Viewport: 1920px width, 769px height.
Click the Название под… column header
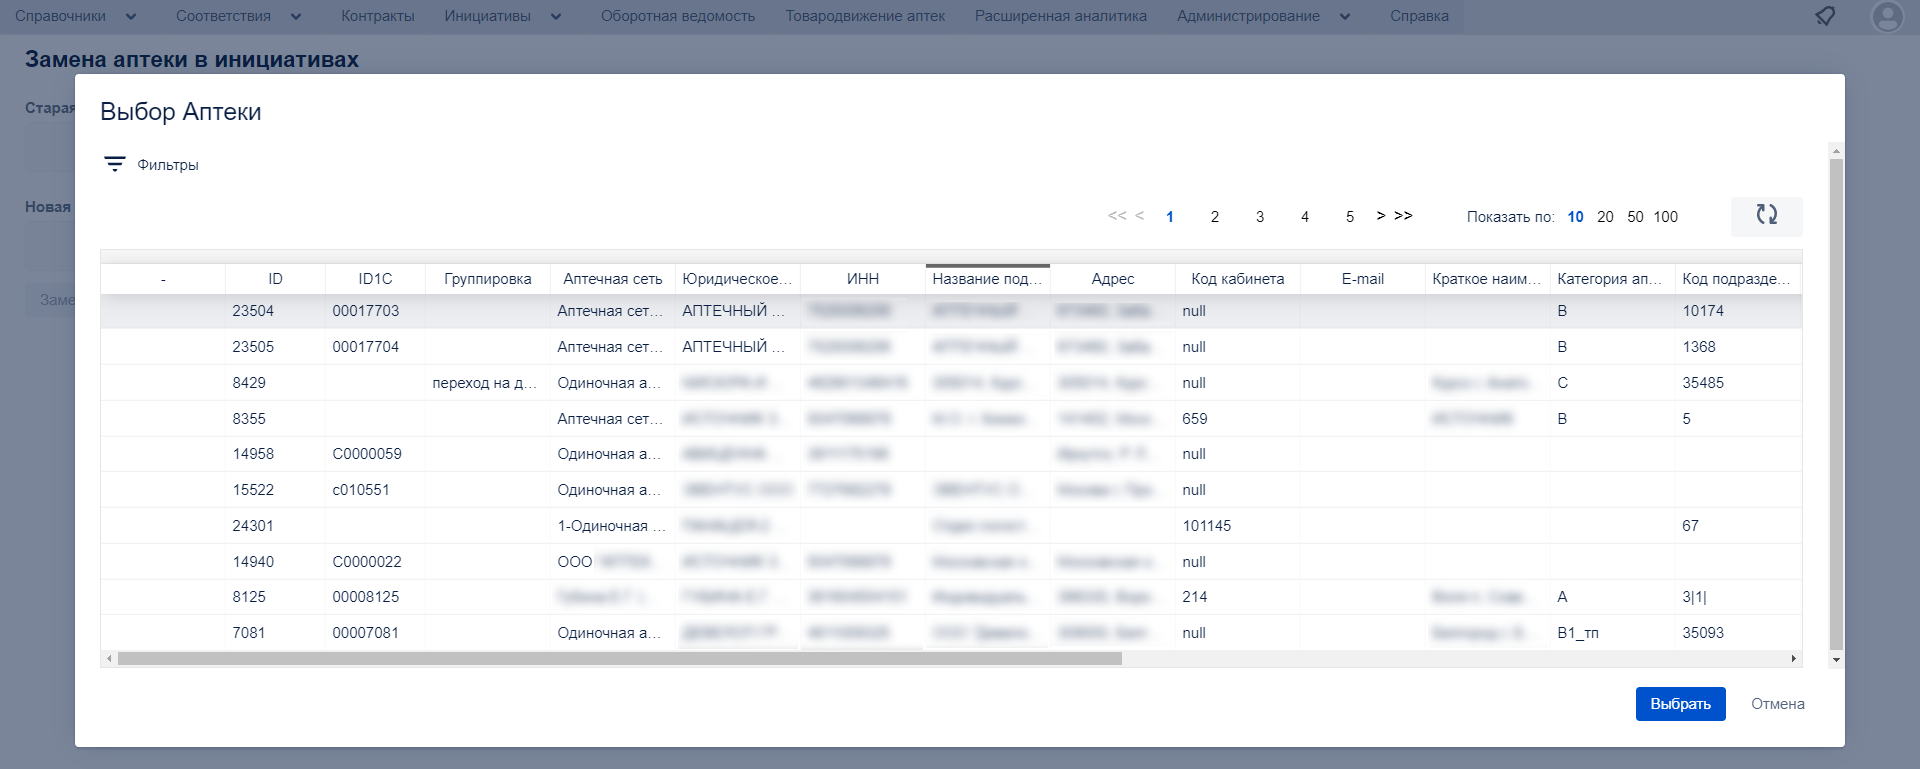[x=988, y=279]
